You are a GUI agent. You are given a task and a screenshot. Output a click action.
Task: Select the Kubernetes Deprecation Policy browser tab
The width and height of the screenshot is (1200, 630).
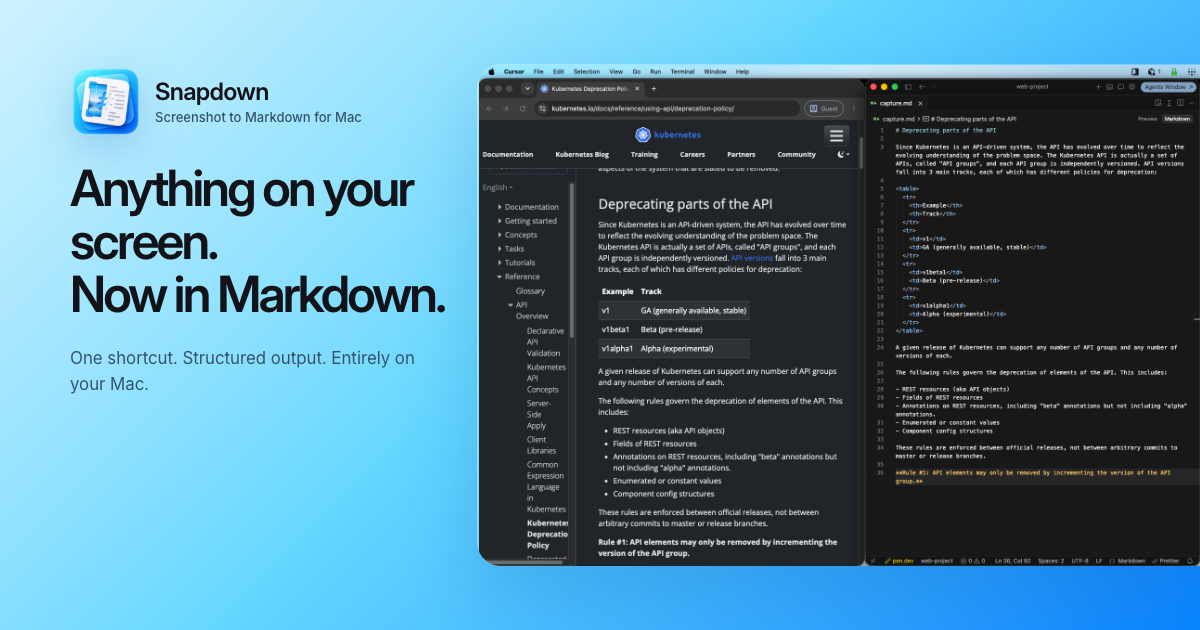click(x=590, y=89)
